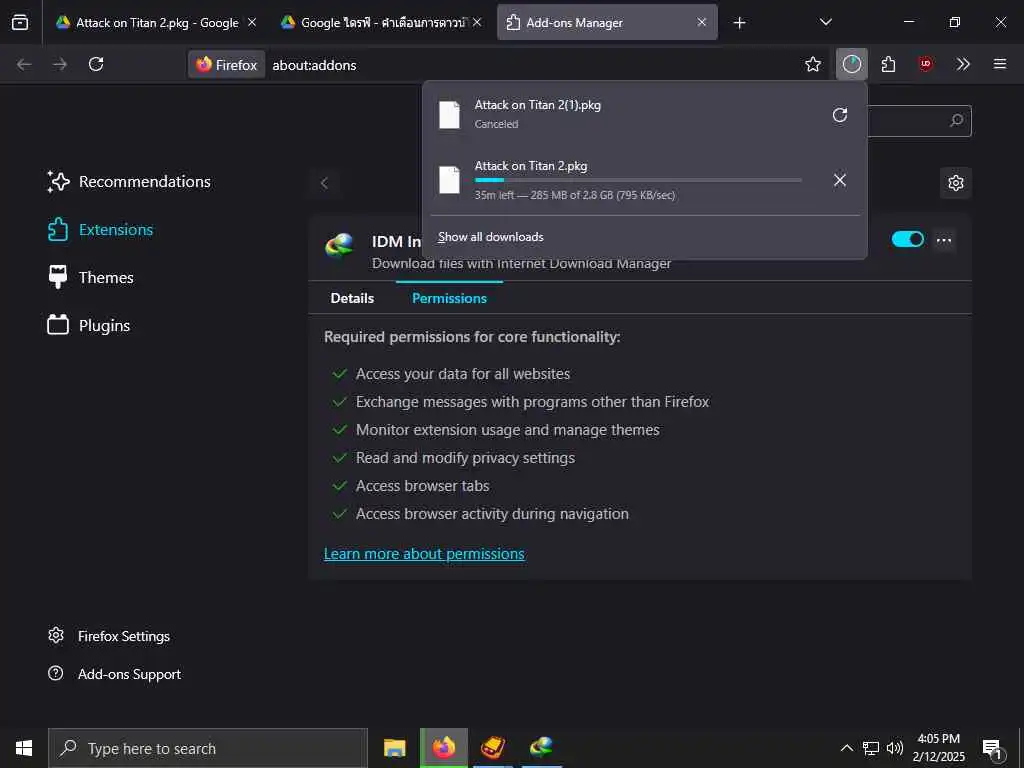Viewport: 1024px width, 768px height.
Task: Open the uBlock Origin toolbar icon
Action: coord(925,64)
